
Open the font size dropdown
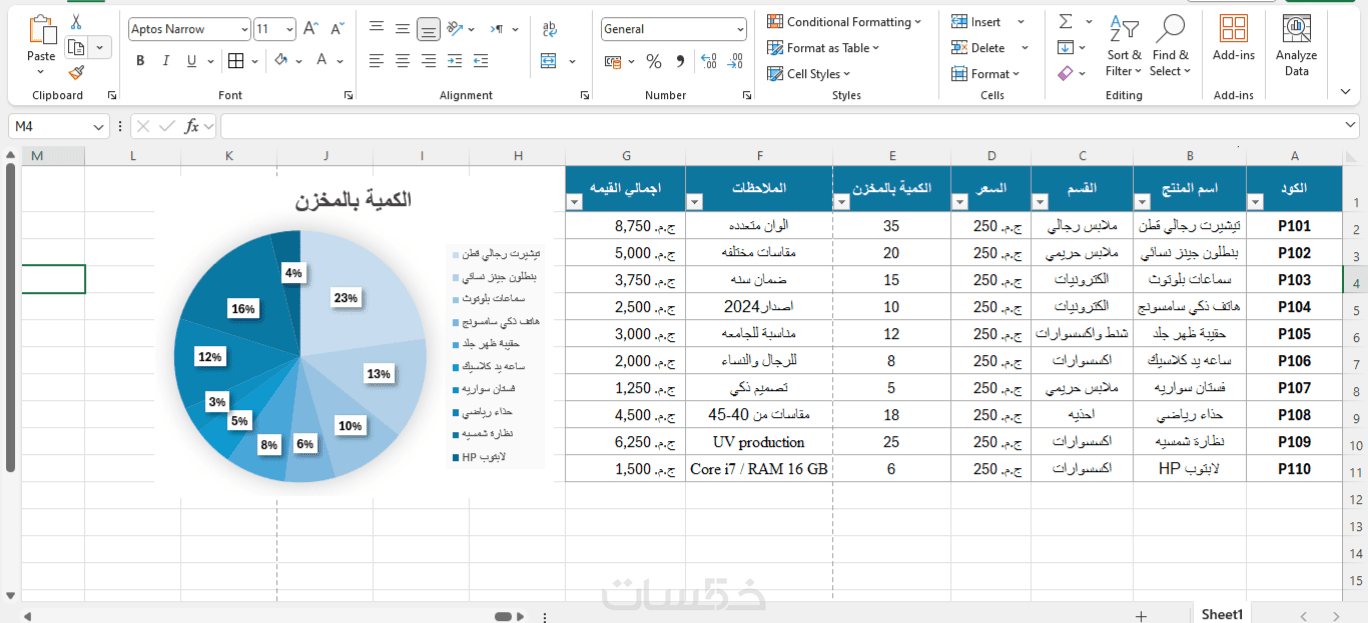pyautogui.click(x=289, y=30)
